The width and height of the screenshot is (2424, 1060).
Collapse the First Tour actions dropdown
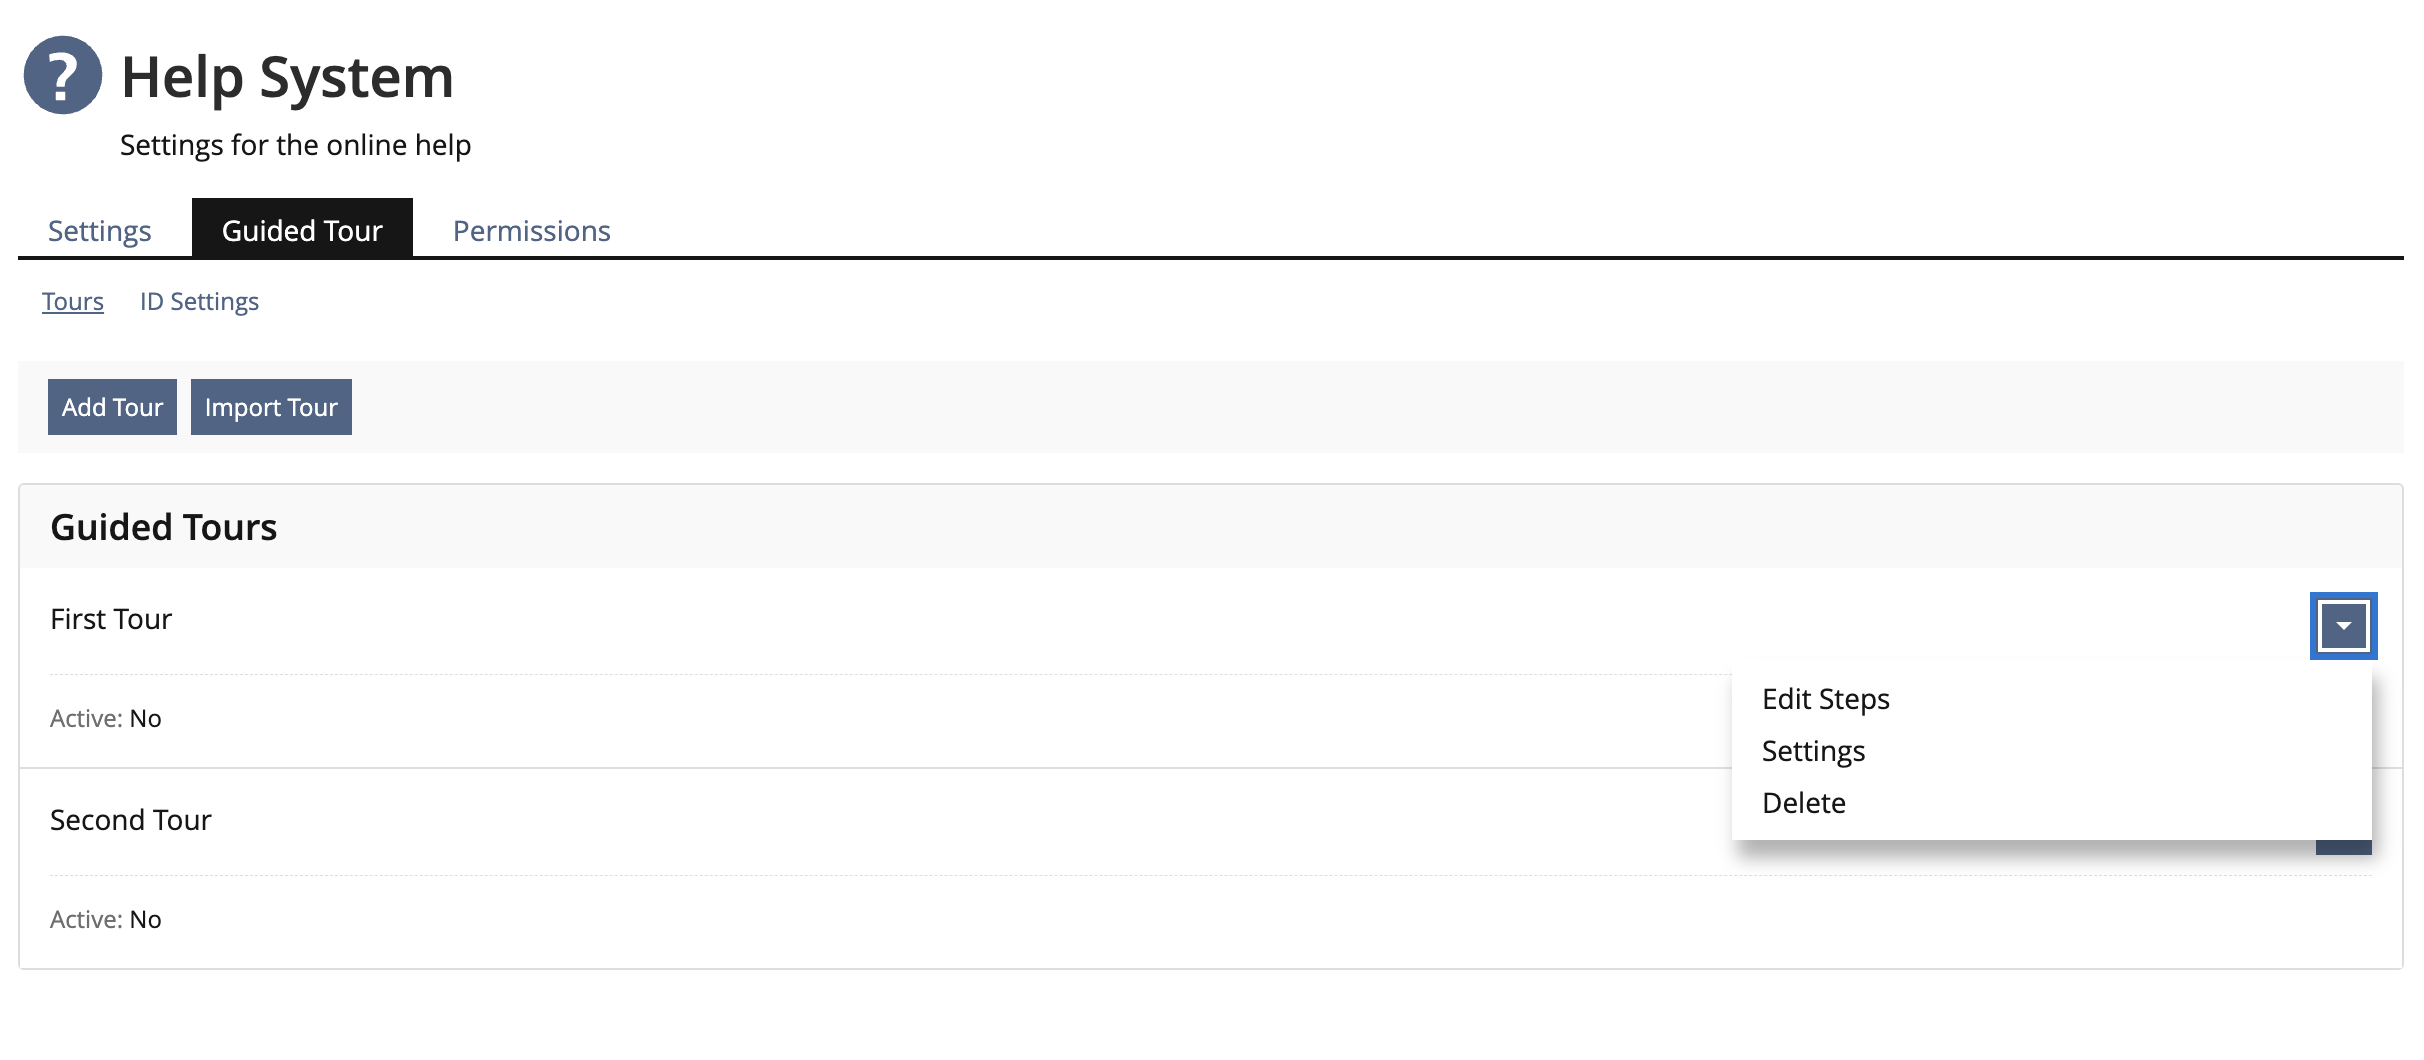(x=2343, y=626)
